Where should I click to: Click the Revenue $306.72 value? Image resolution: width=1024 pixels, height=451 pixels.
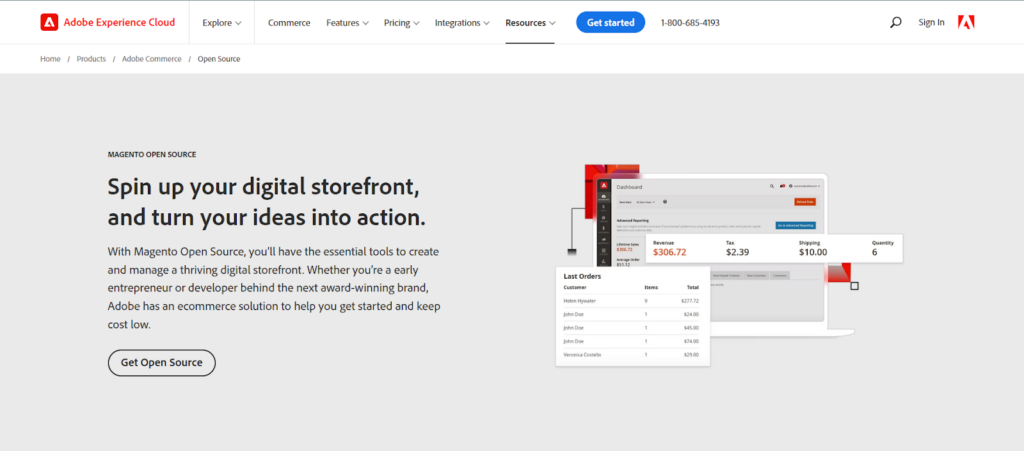click(669, 252)
